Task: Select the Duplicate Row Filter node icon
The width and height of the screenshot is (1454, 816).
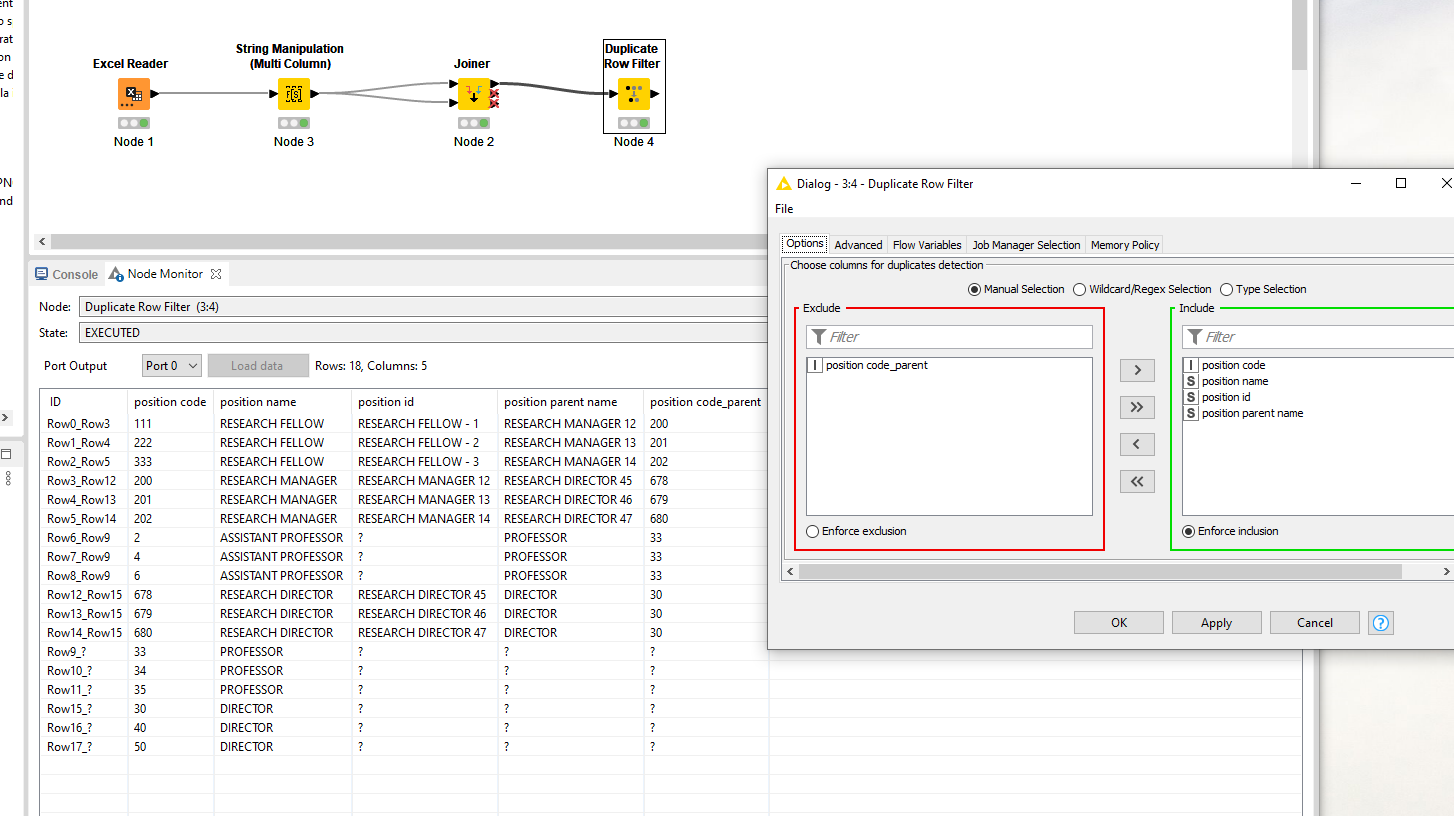Action: click(633, 94)
